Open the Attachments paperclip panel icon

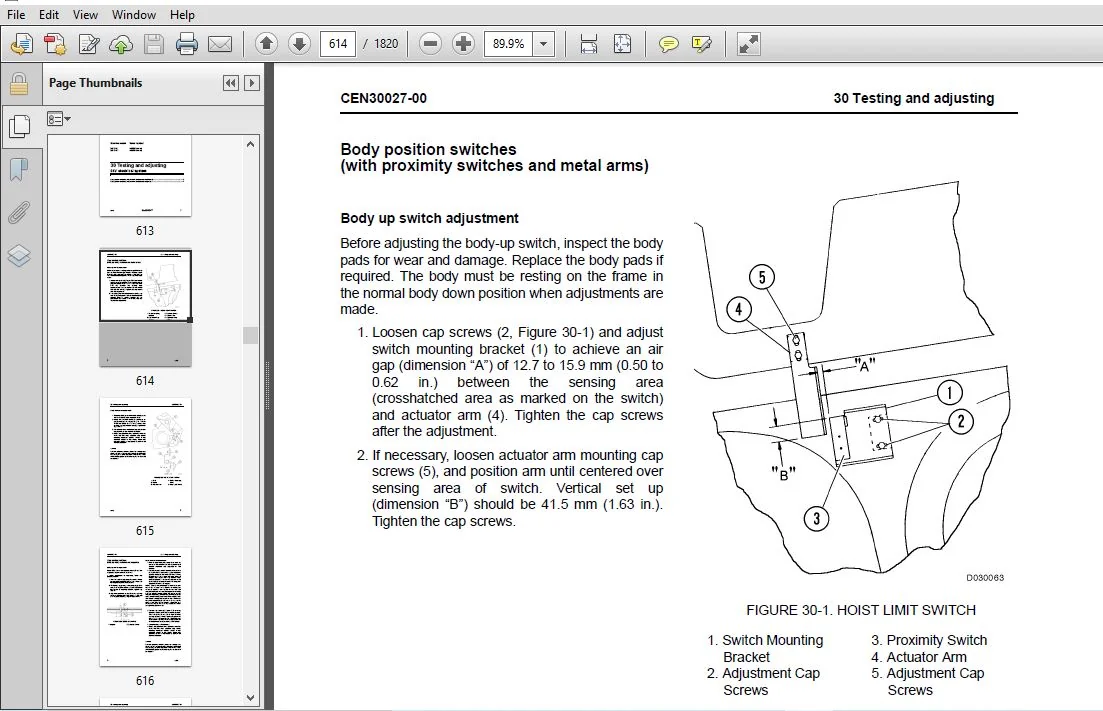(19, 212)
